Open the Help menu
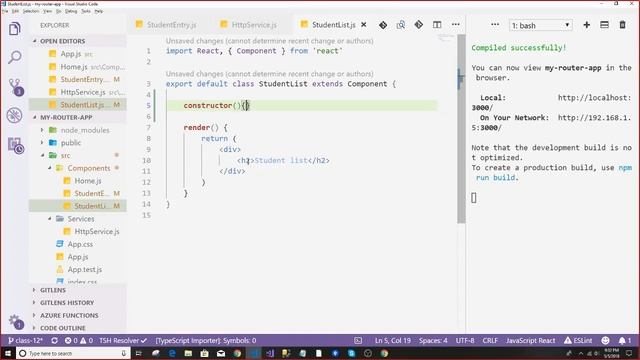The width and height of the screenshot is (640, 360). click(x=99, y=11)
